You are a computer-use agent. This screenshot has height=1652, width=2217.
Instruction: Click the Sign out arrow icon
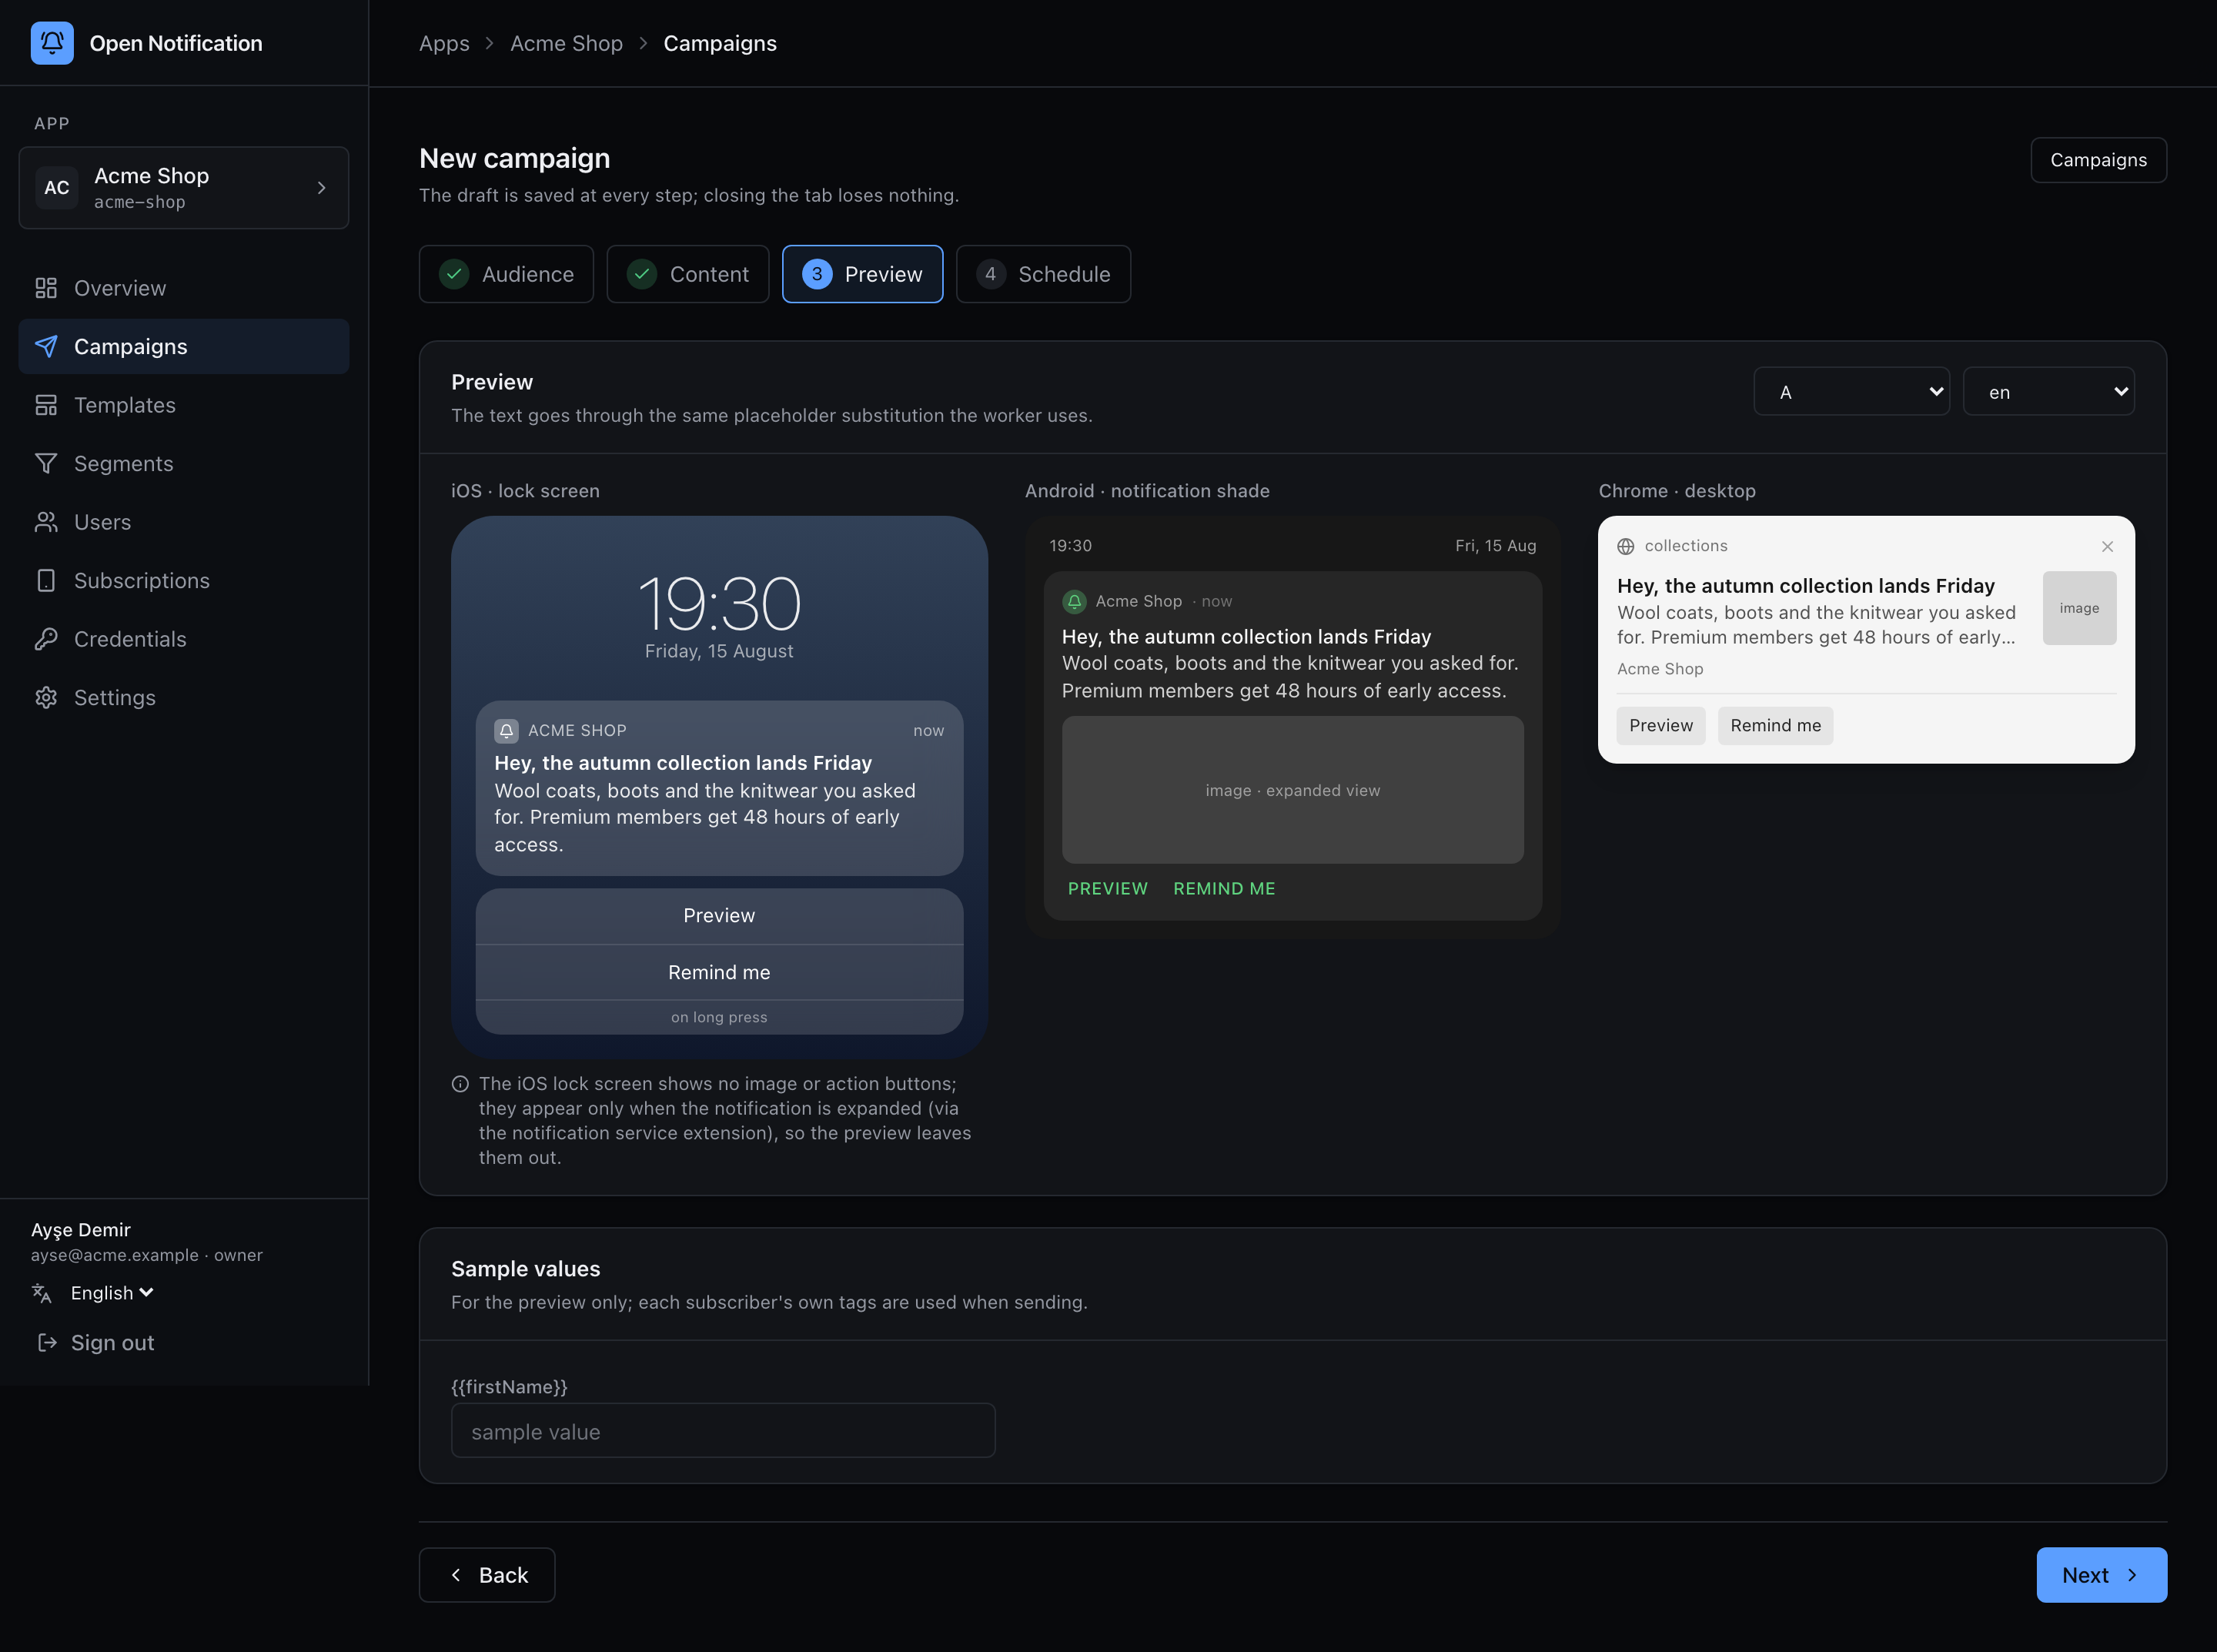point(47,1343)
